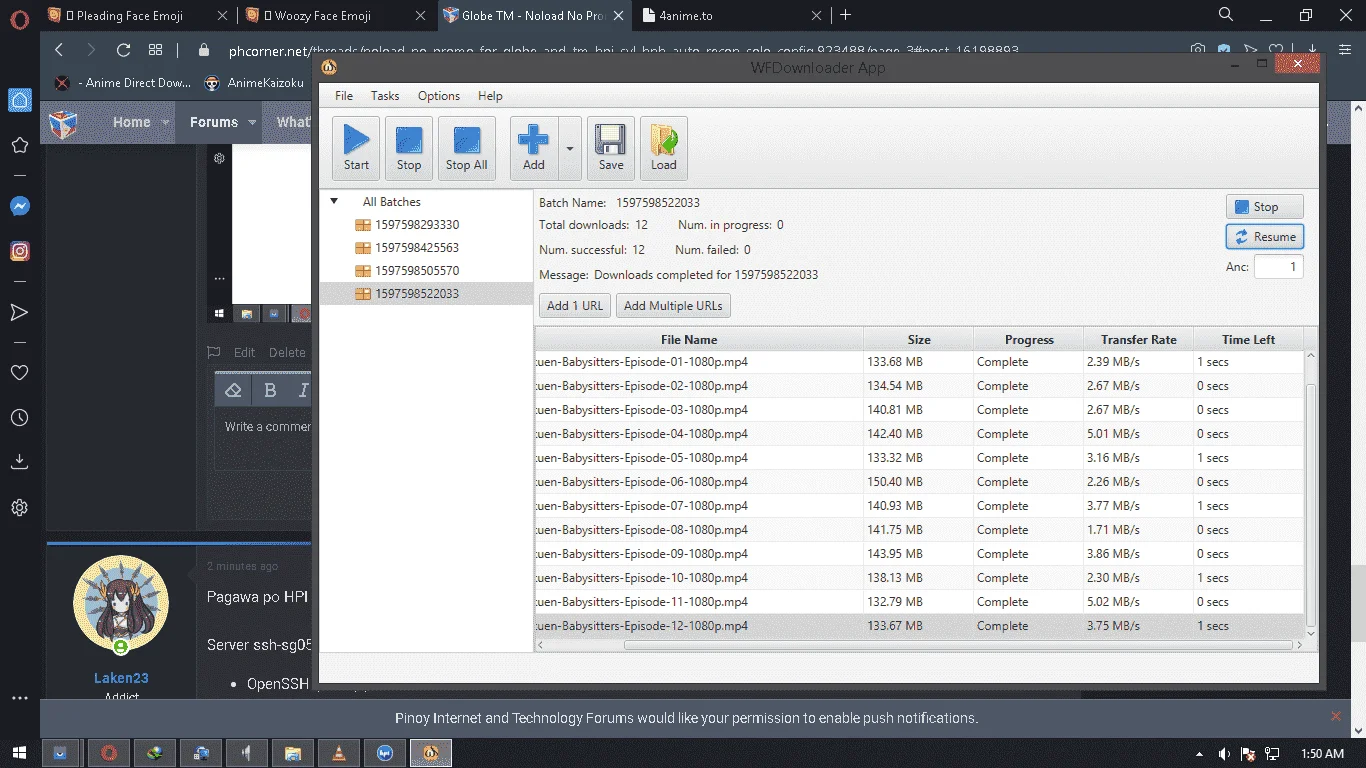This screenshot has width=1366, height=768.
Task: Click the download table's vertical scrollbar
Action: click(1311, 506)
